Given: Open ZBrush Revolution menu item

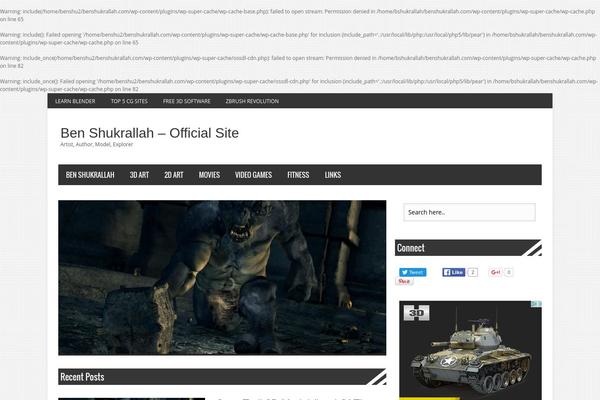Looking at the screenshot, I should 252,101.
